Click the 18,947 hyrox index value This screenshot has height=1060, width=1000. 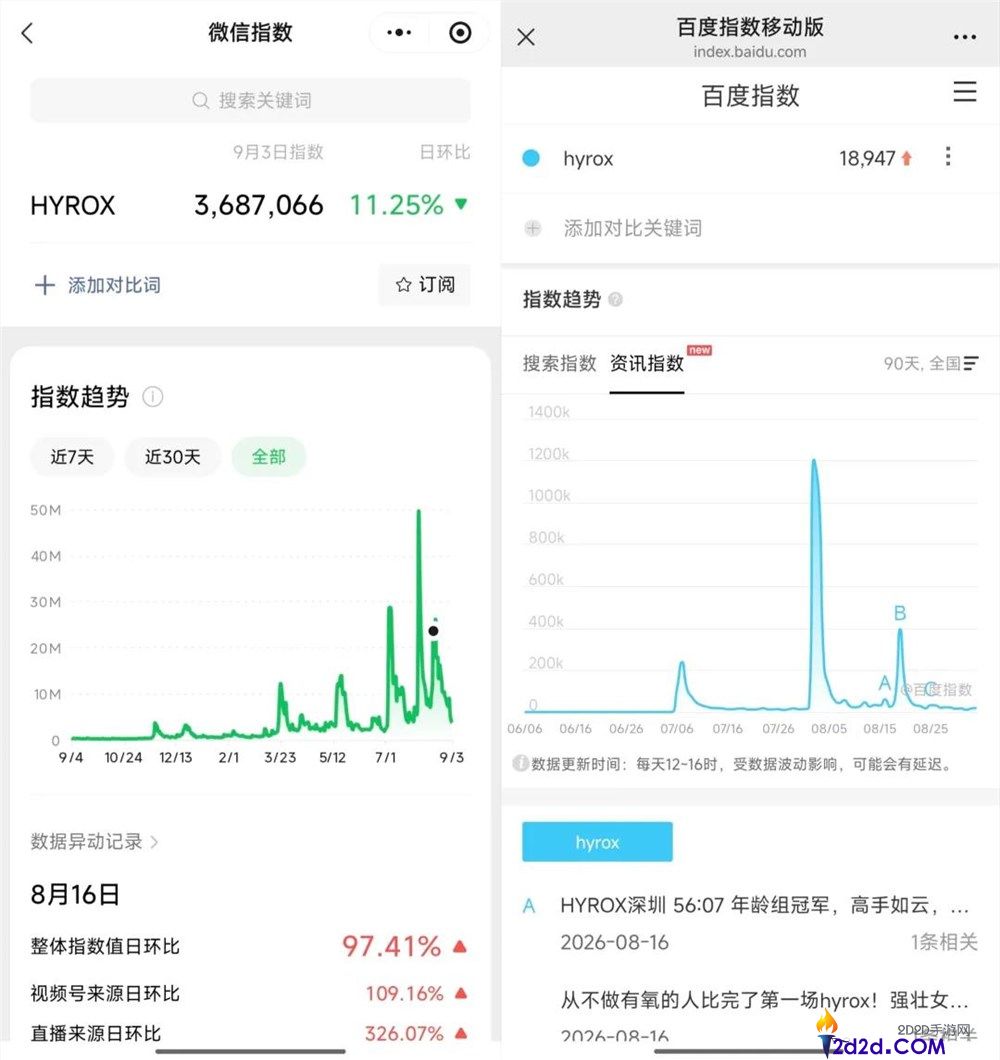[867, 158]
